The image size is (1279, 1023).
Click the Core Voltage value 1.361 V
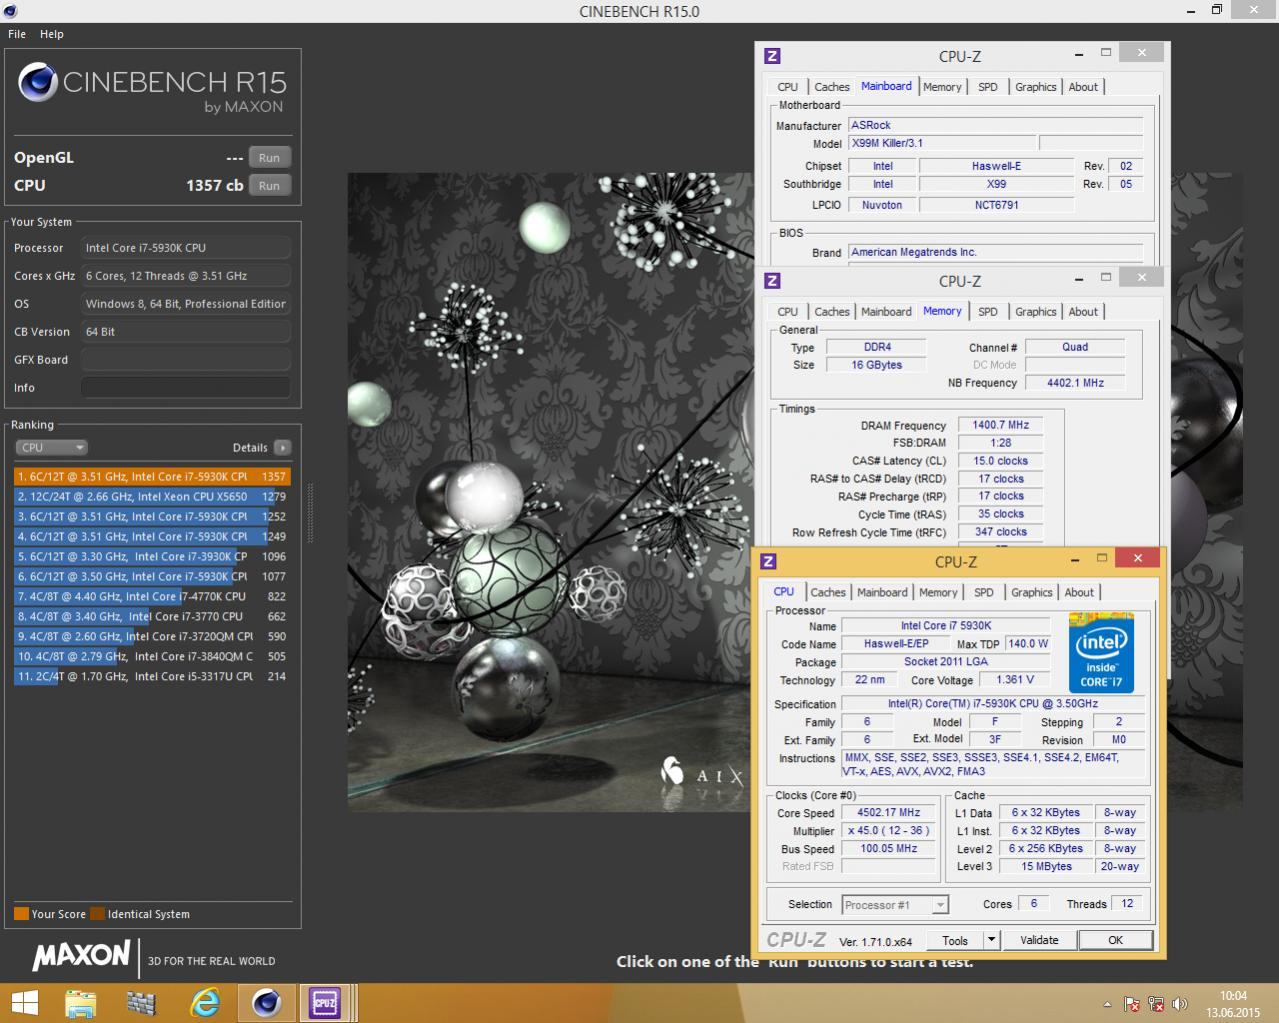pyautogui.click(x=1015, y=680)
